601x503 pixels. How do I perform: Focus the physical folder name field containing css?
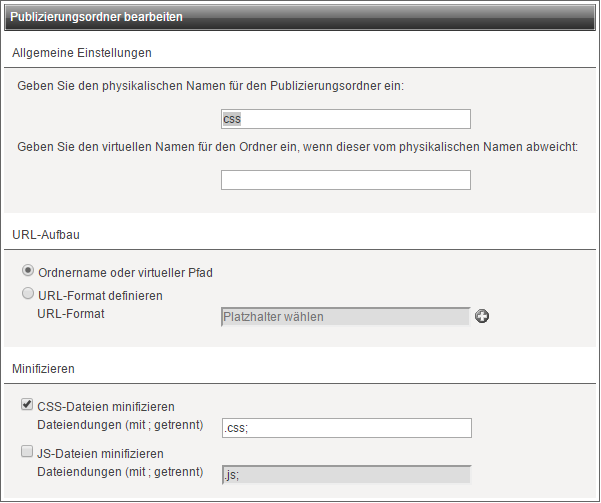[346, 119]
